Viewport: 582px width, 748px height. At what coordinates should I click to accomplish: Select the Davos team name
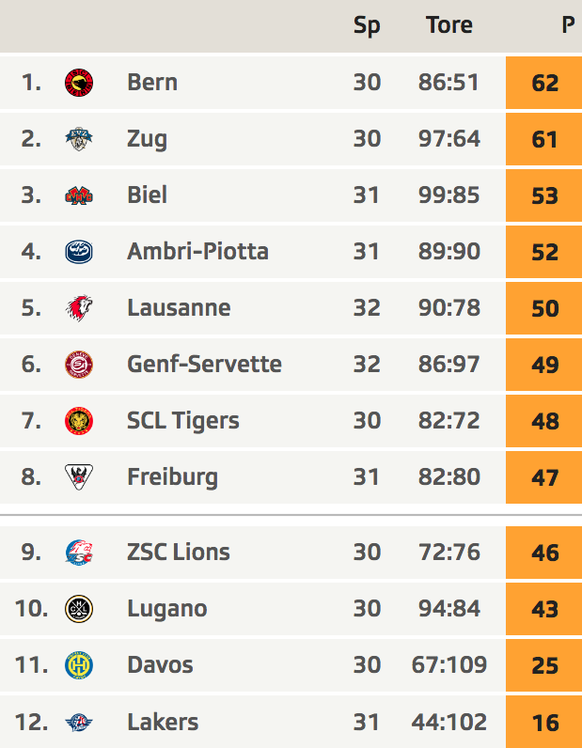coord(160,665)
